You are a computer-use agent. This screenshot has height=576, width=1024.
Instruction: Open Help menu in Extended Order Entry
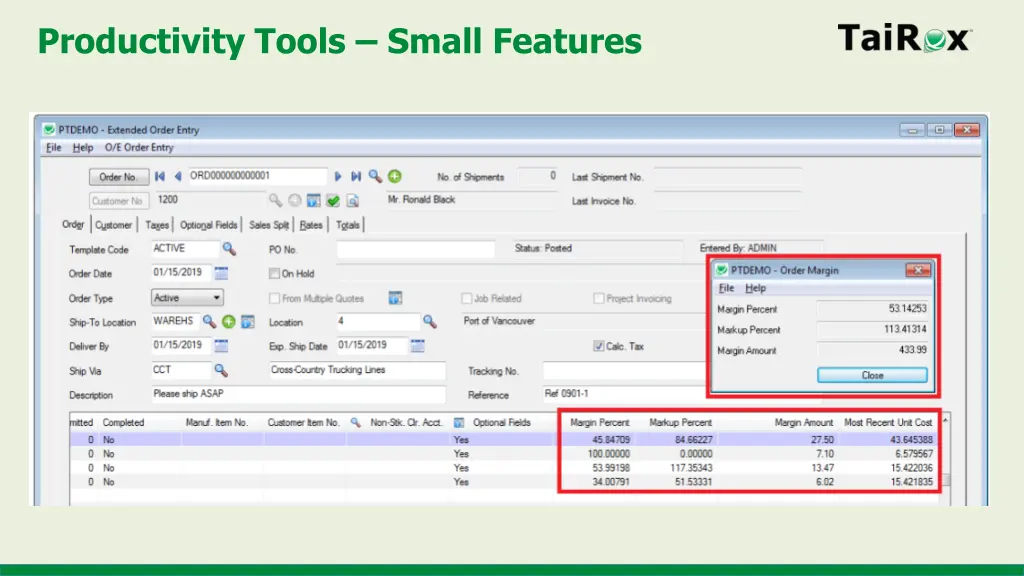pyautogui.click(x=82, y=148)
